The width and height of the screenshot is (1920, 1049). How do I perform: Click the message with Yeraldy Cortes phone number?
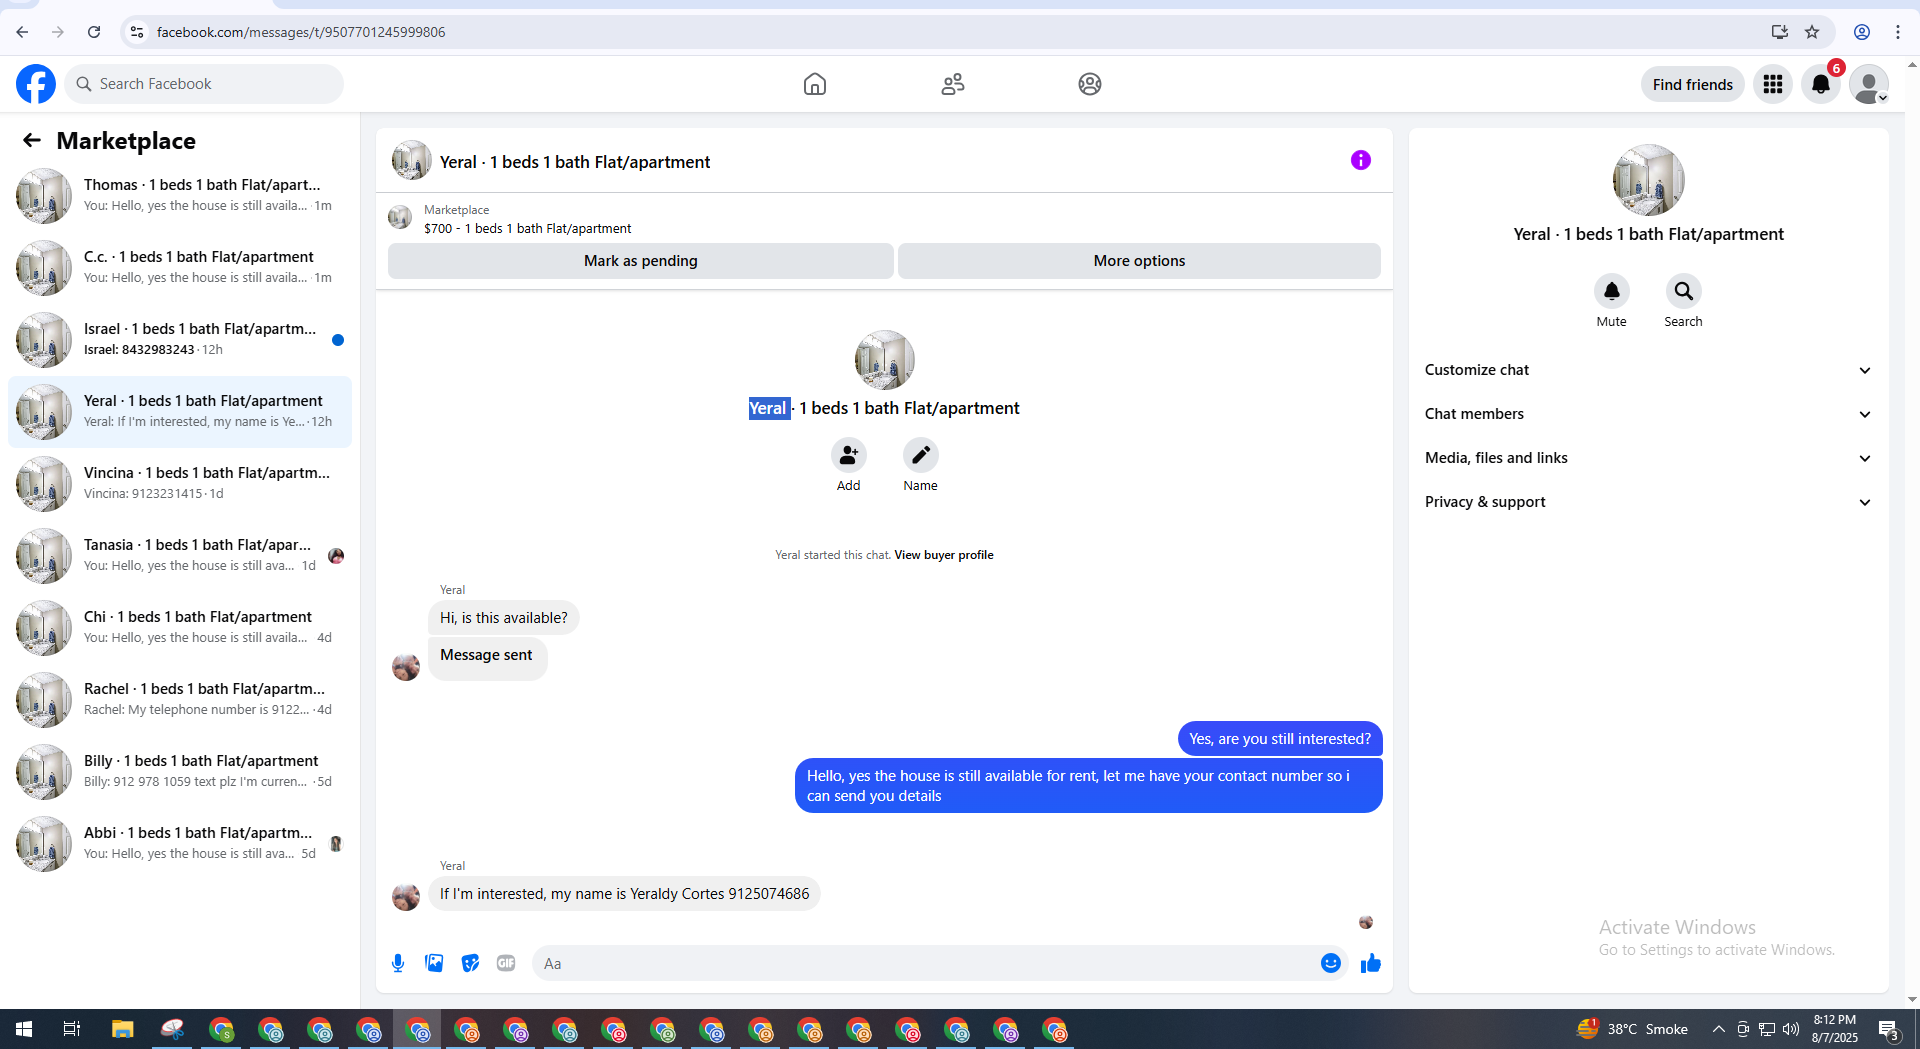(x=624, y=894)
